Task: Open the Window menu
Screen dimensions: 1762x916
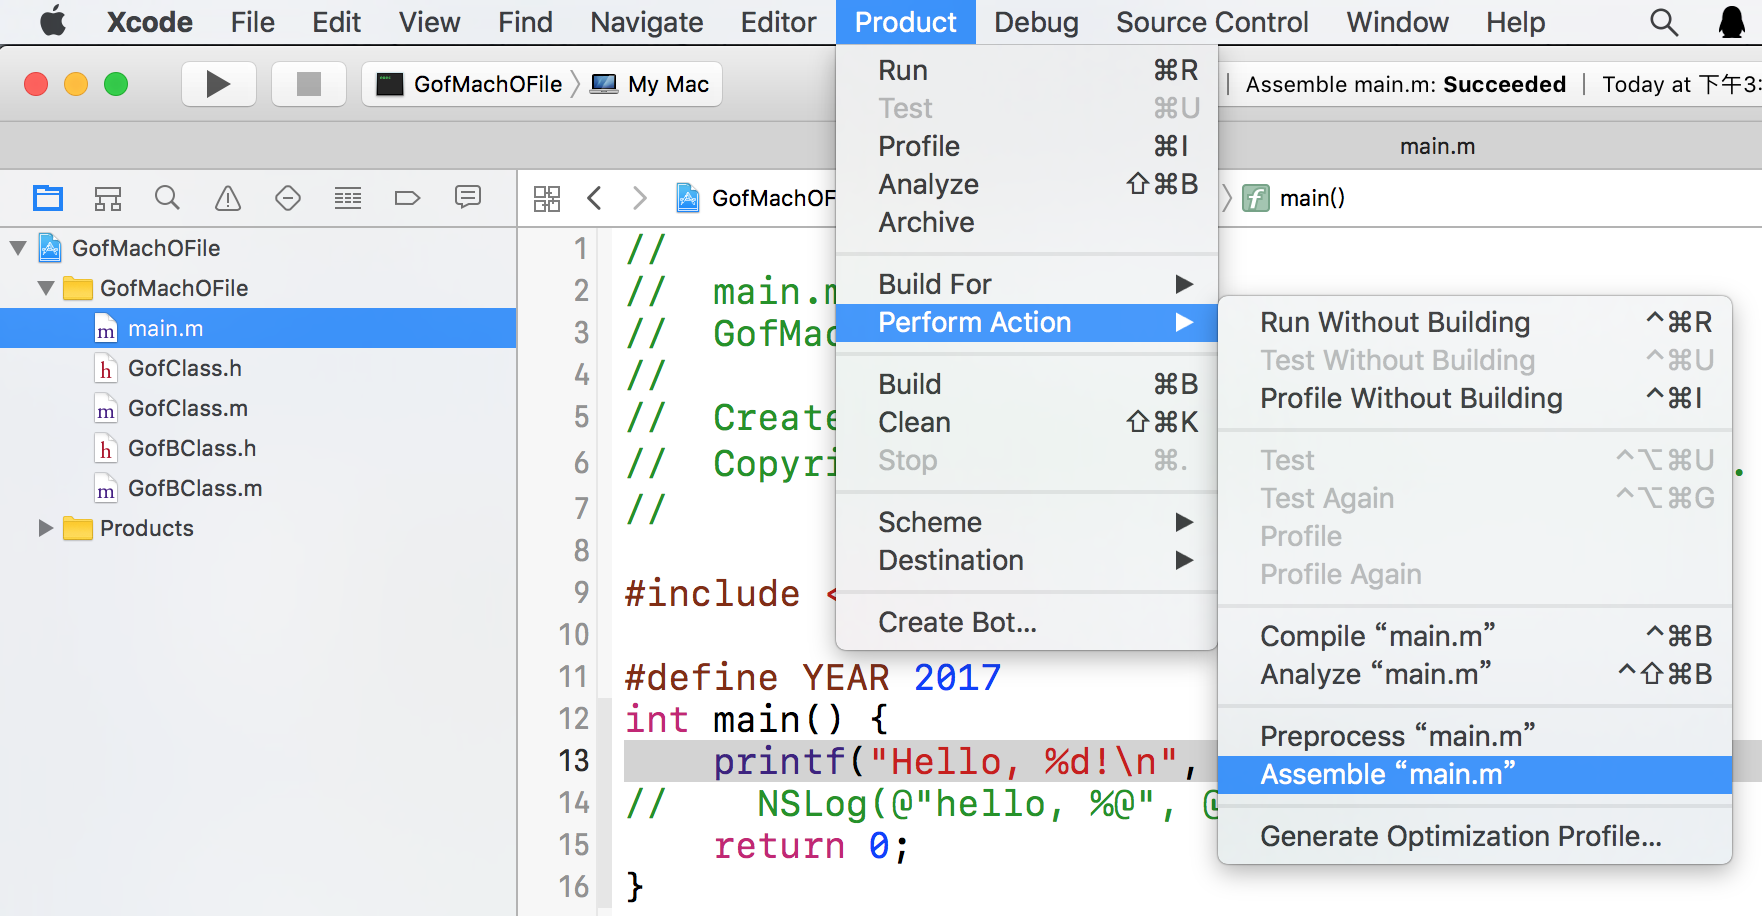Action: (x=1397, y=22)
